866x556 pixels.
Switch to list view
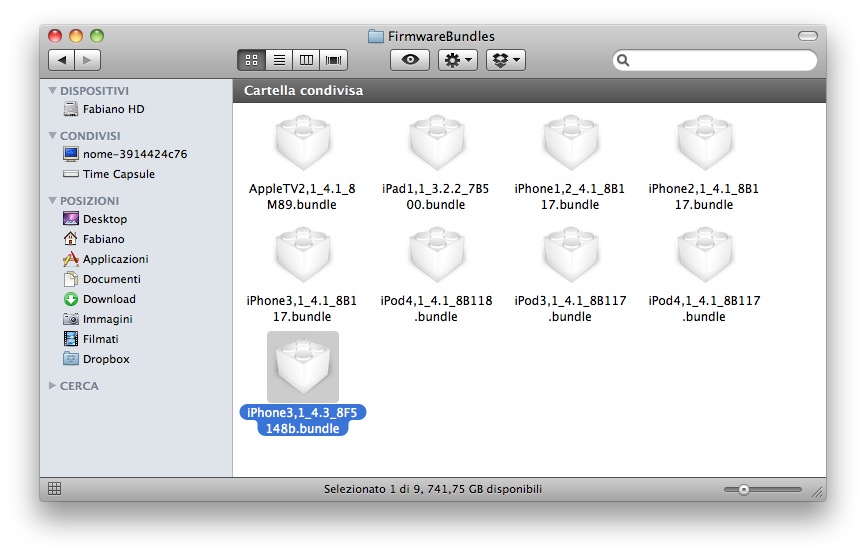coord(279,60)
